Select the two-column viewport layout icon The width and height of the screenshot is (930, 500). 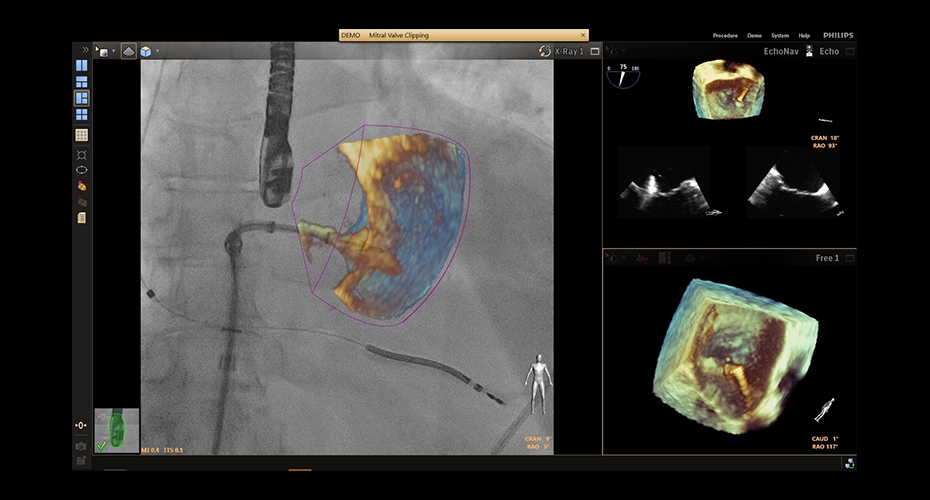pos(81,66)
